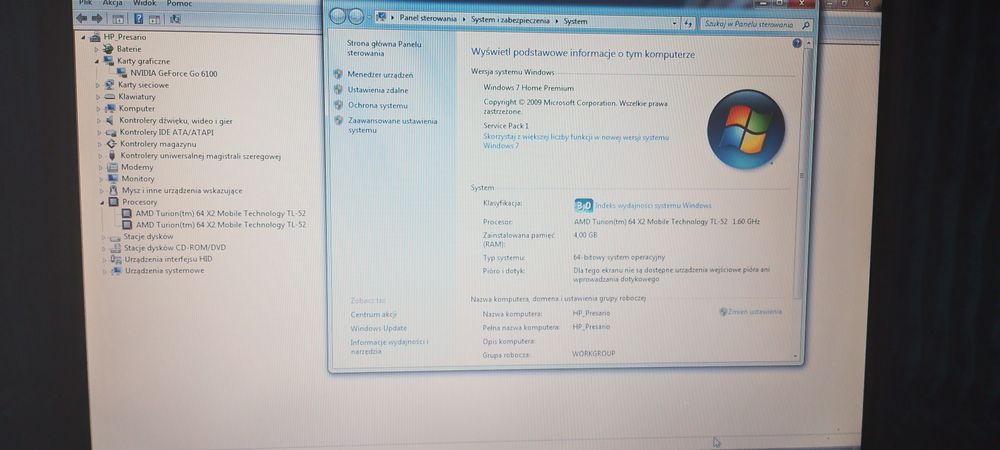Open the Akcja menu

pos(113,3)
